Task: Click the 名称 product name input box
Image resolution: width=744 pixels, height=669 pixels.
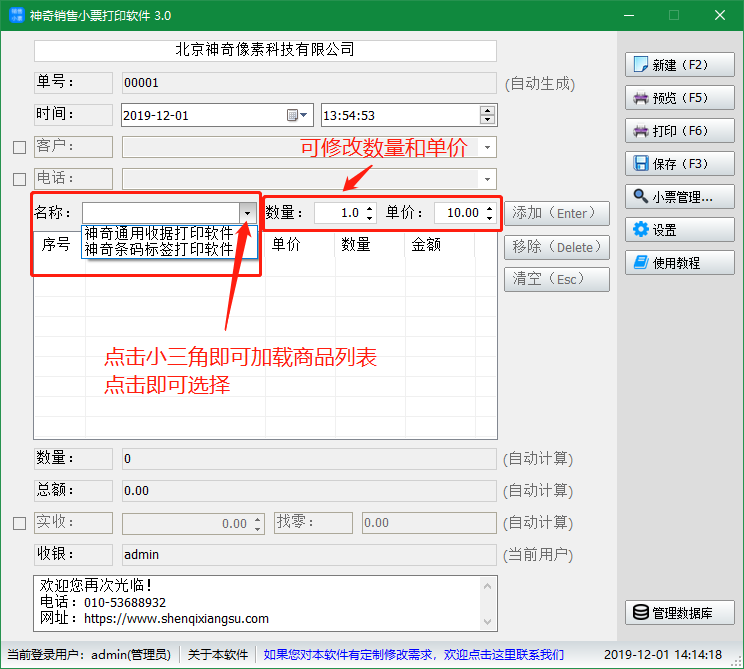Action: coord(161,213)
